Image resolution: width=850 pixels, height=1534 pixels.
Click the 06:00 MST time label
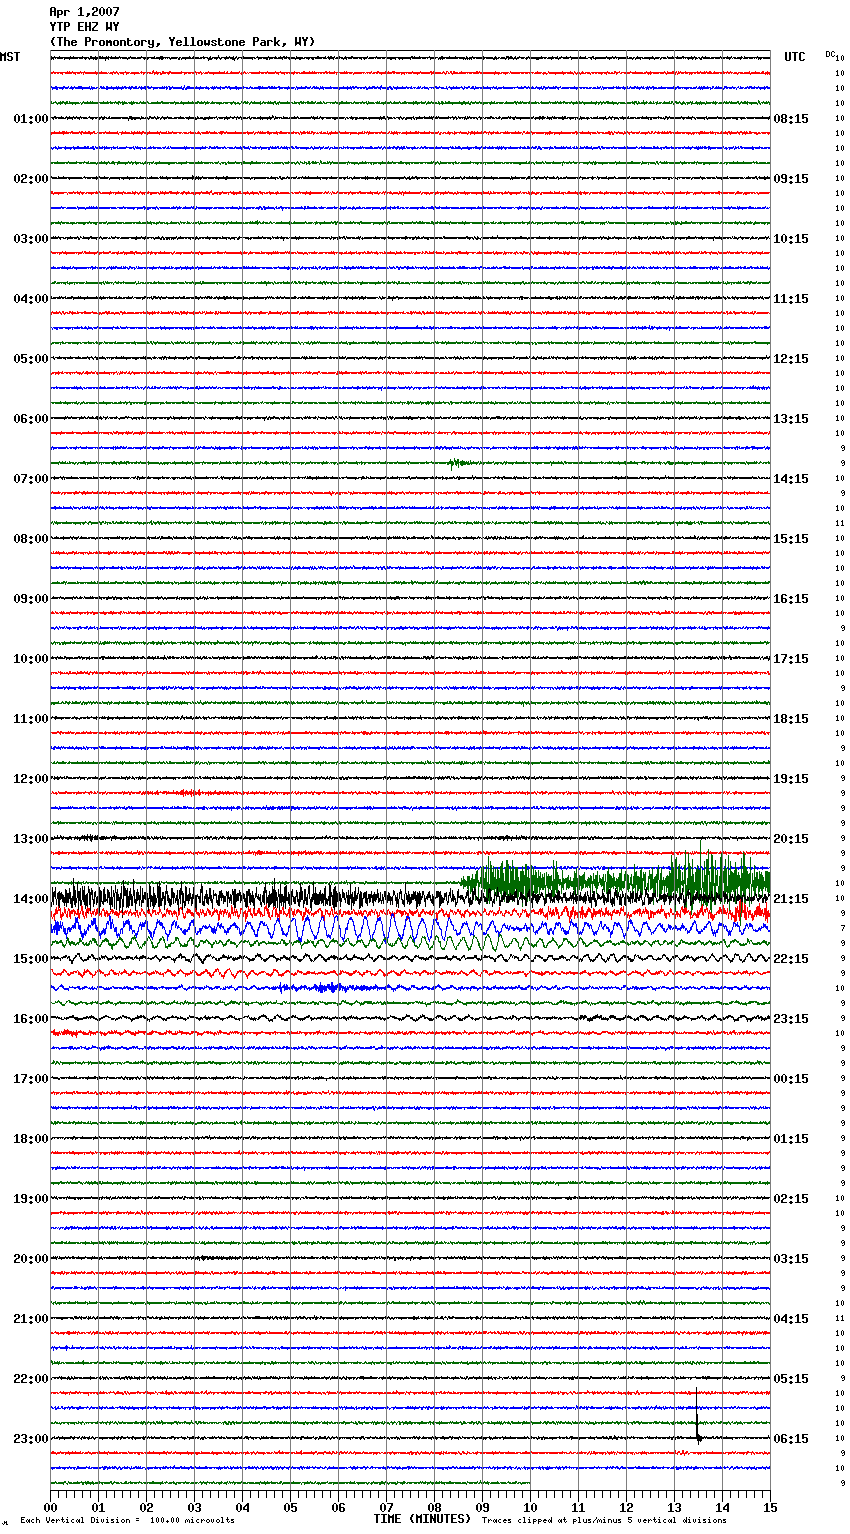click(31, 419)
